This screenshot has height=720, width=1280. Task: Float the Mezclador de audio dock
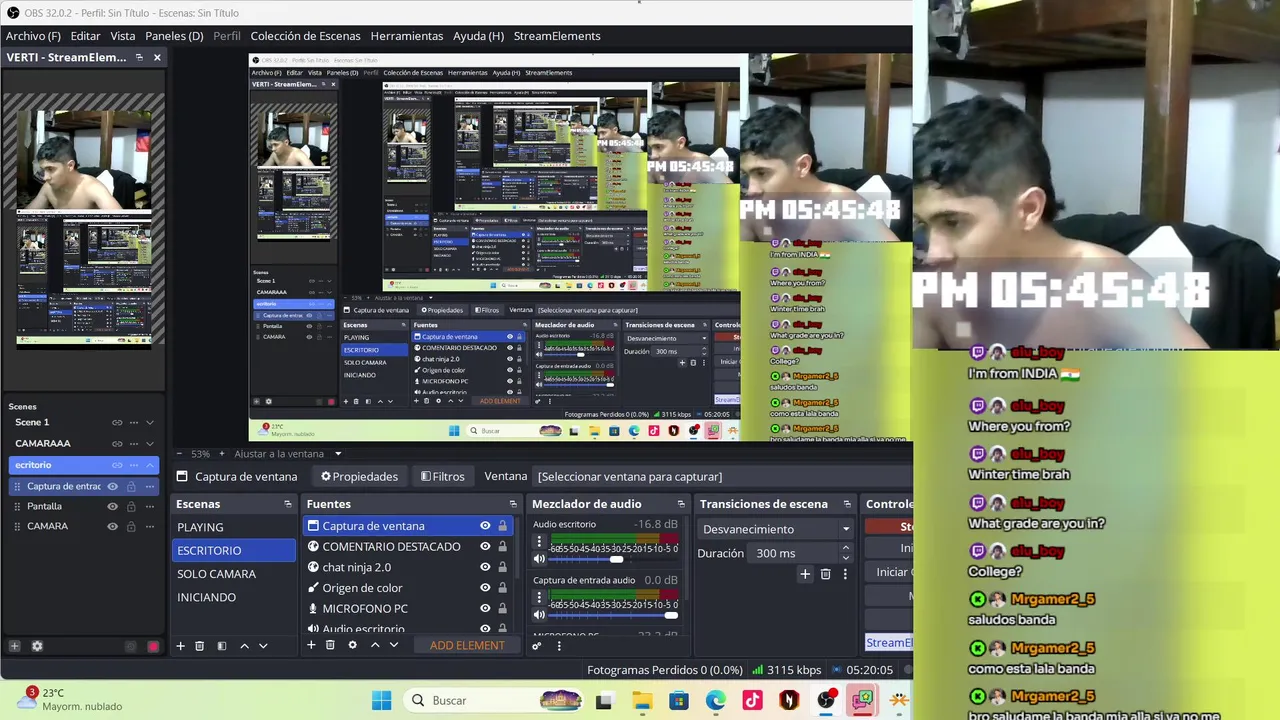tap(681, 504)
